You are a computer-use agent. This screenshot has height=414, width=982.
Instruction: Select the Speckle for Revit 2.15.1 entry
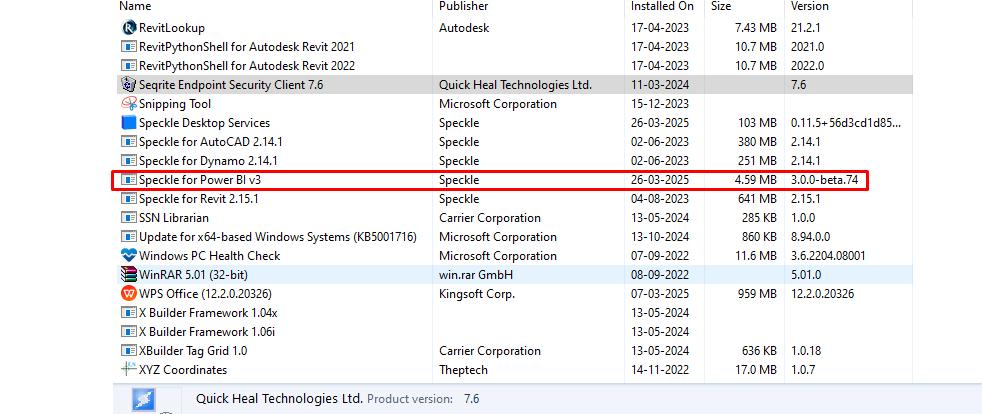click(x=514, y=199)
